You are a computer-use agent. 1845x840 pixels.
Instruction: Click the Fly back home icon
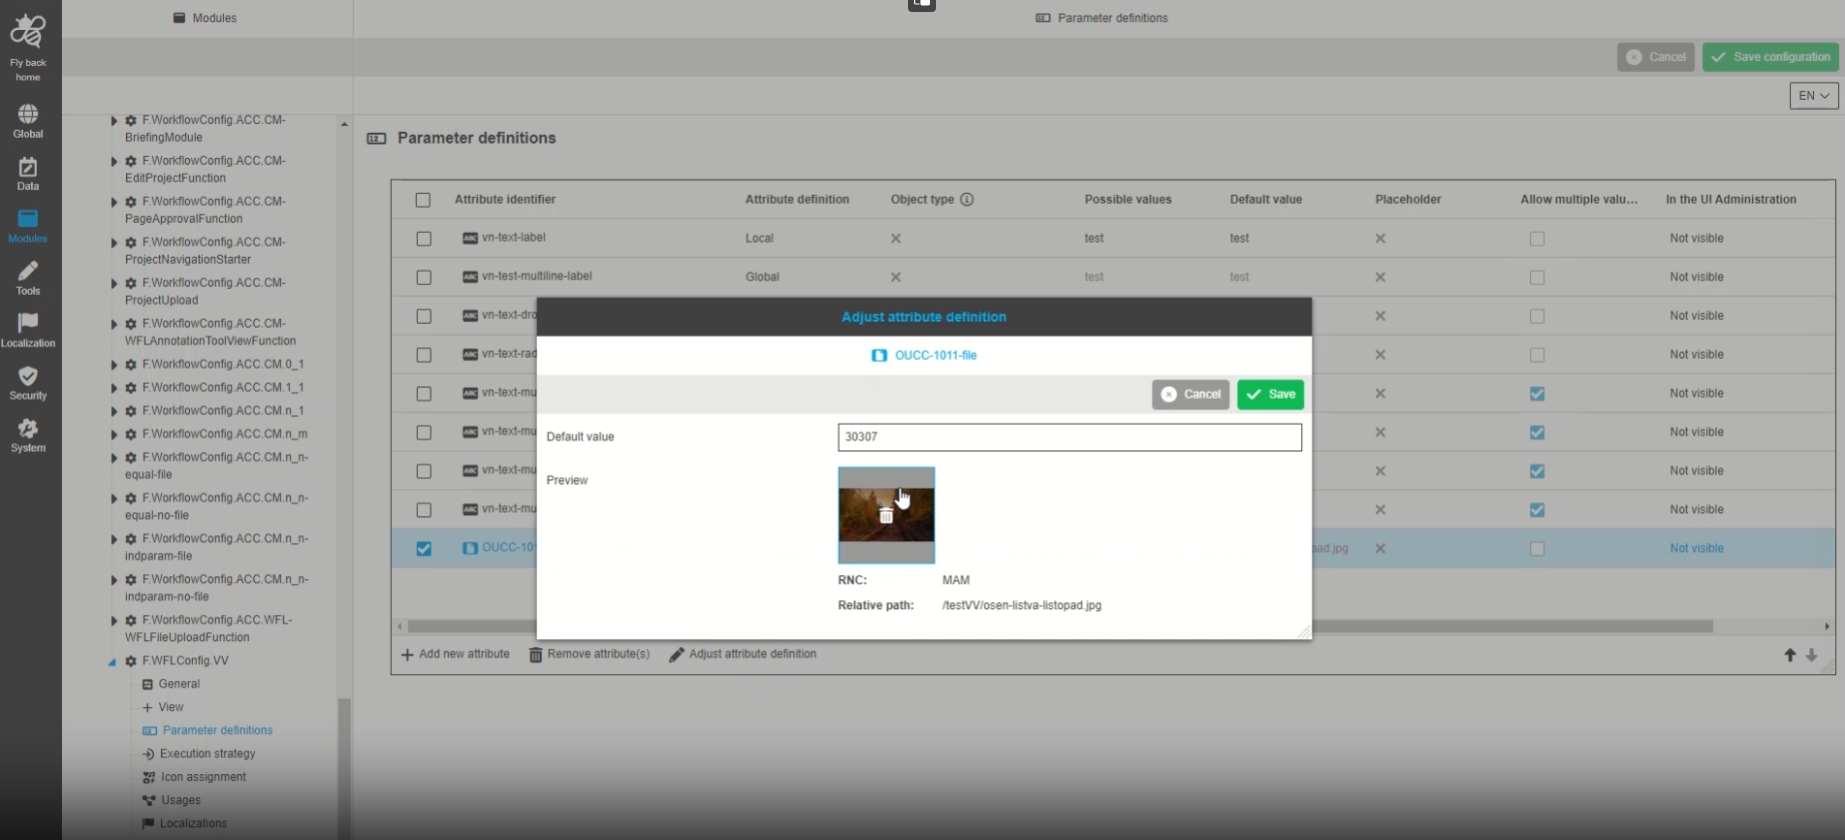tap(28, 33)
